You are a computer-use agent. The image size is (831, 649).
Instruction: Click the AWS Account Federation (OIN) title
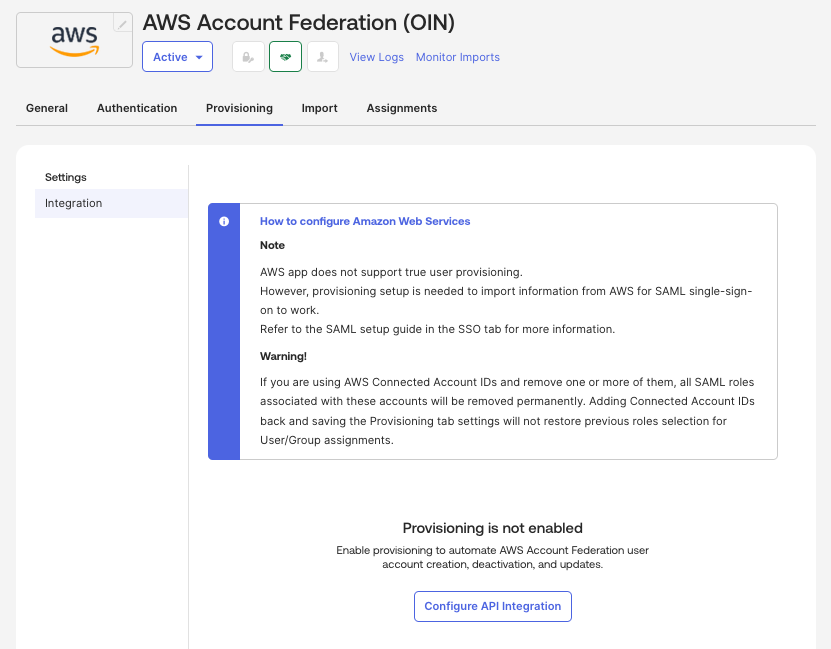(x=299, y=23)
